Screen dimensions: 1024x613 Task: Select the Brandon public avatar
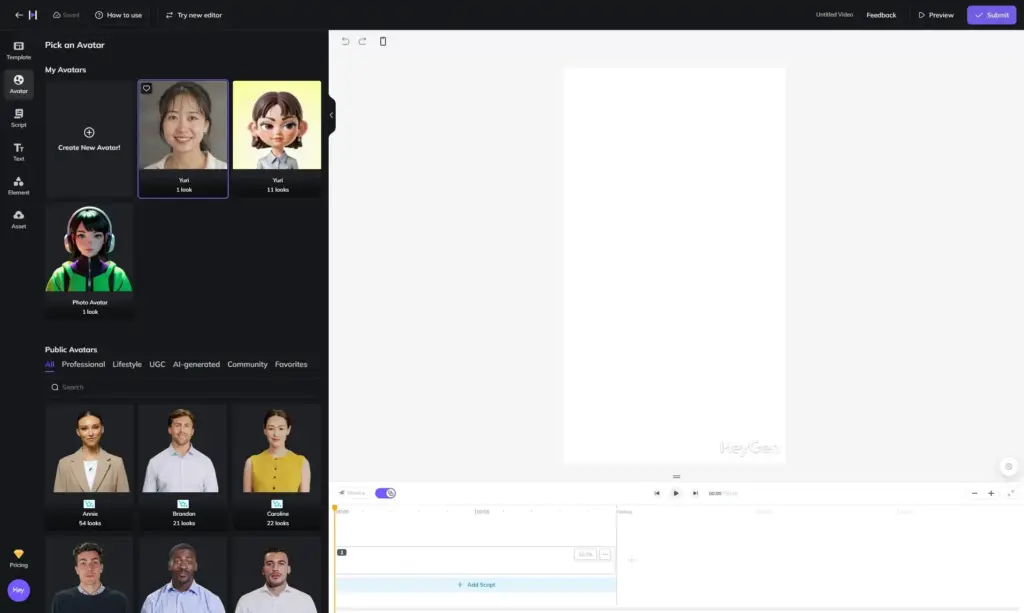183,466
